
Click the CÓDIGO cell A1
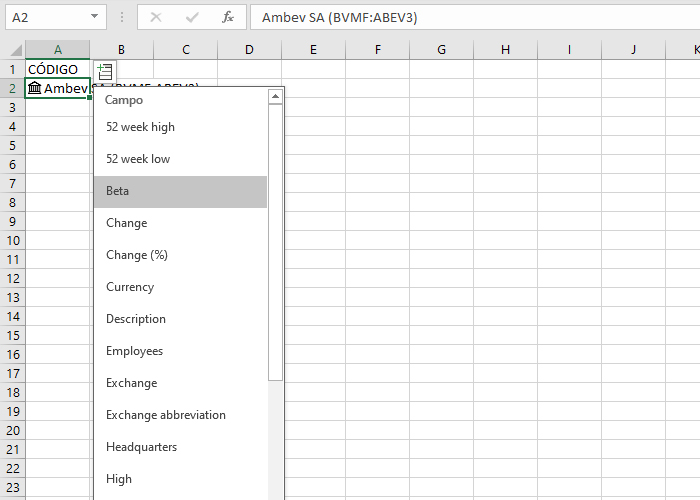58,69
